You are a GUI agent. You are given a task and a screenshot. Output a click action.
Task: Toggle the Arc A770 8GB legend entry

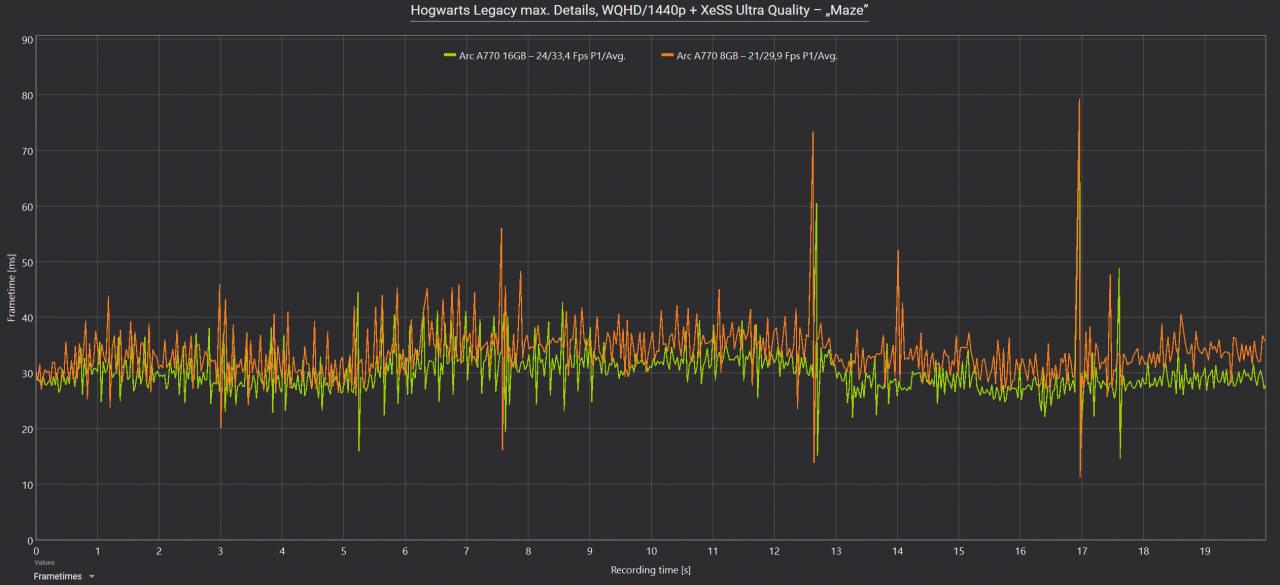[749, 56]
